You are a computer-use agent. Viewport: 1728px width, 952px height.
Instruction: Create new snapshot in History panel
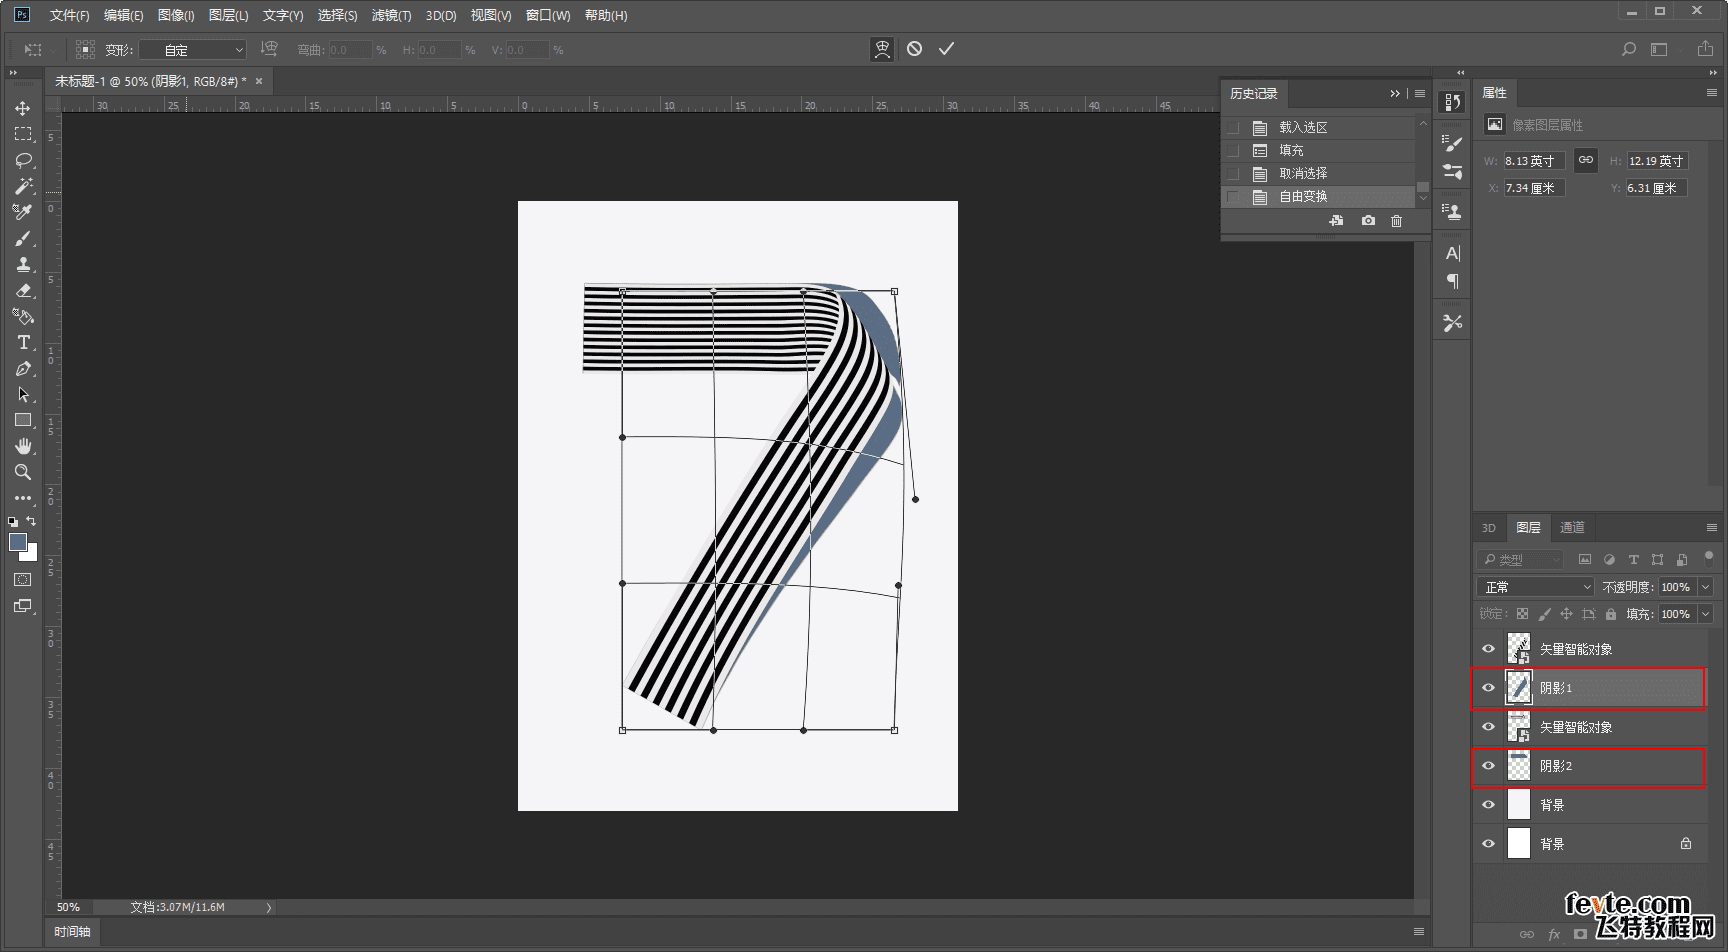coord(1368,221)
